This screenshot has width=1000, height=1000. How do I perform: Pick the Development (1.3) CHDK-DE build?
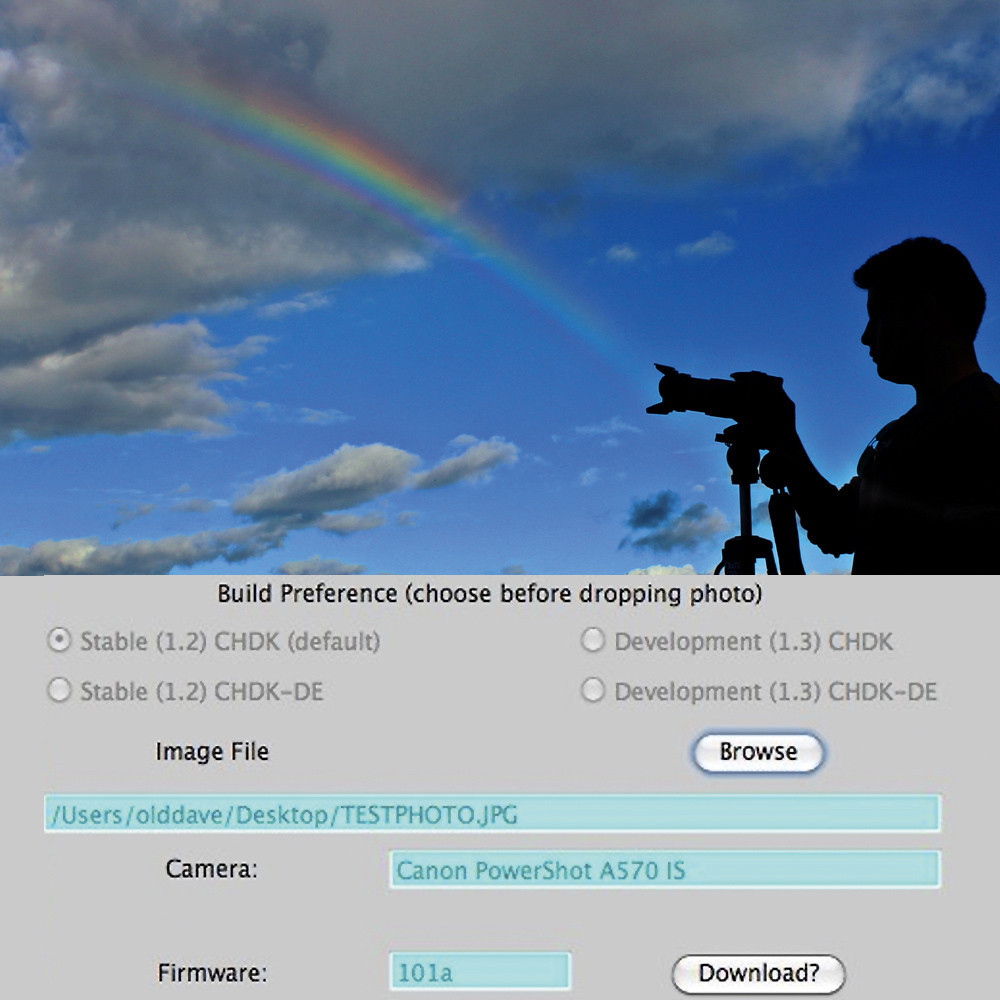592,690
